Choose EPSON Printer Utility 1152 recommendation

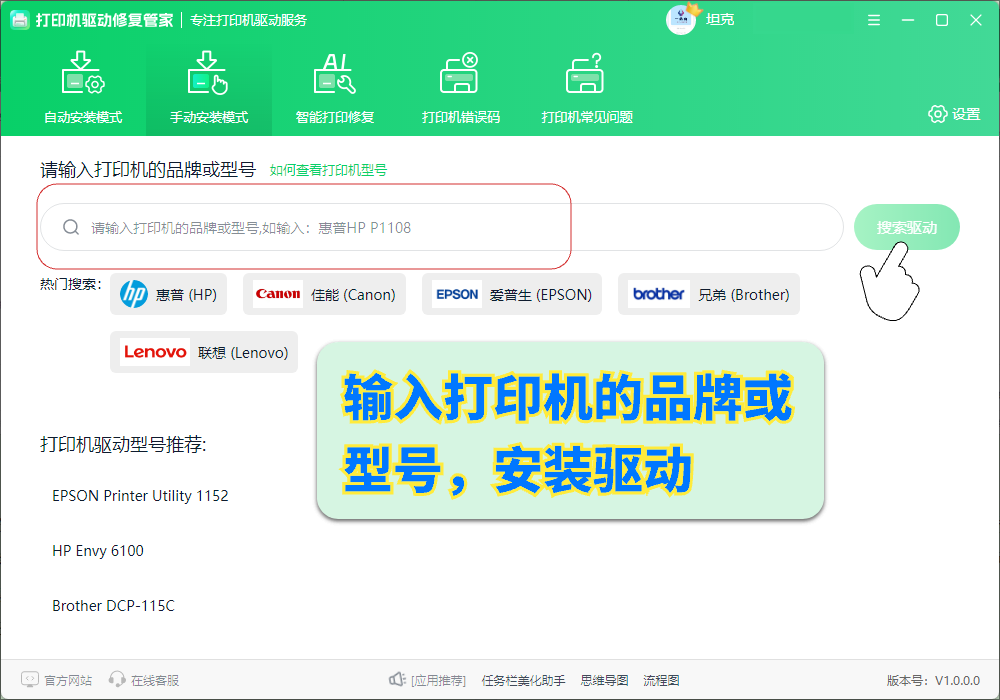pos(140,496)
